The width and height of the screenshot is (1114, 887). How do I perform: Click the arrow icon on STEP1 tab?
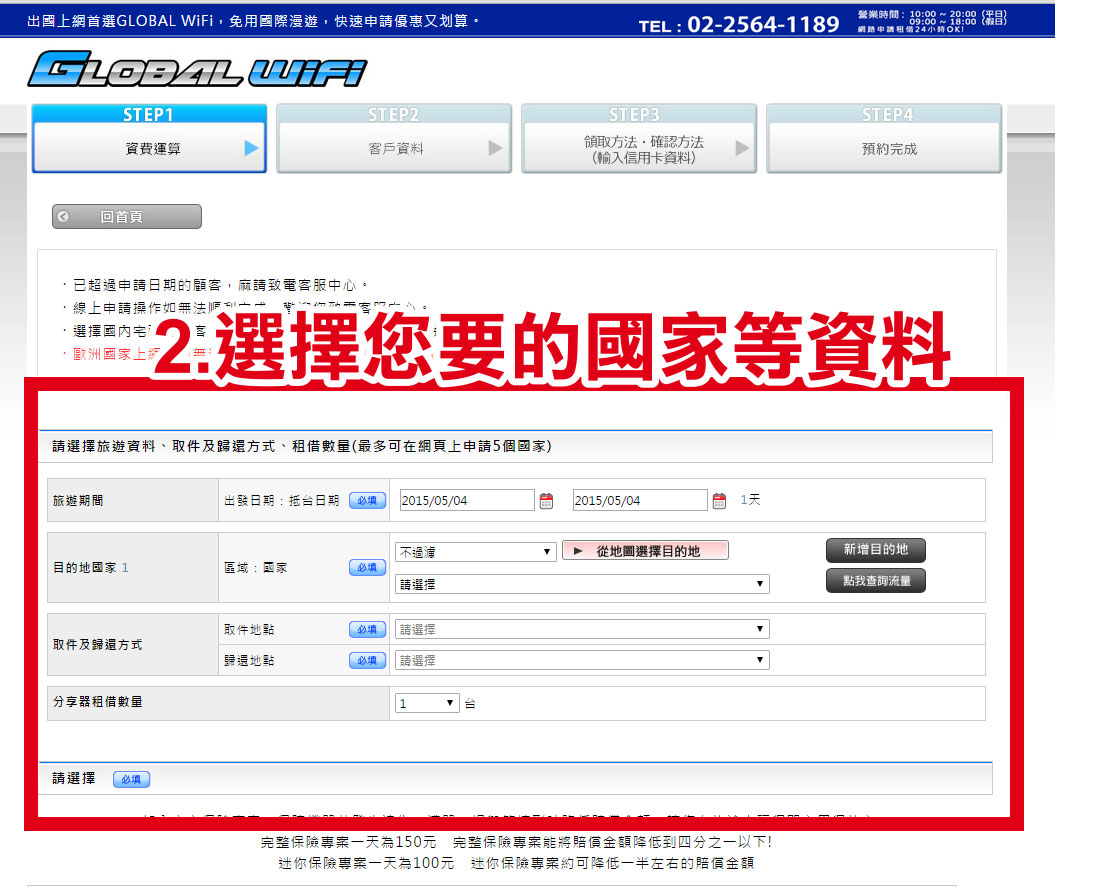click(251, 148)
